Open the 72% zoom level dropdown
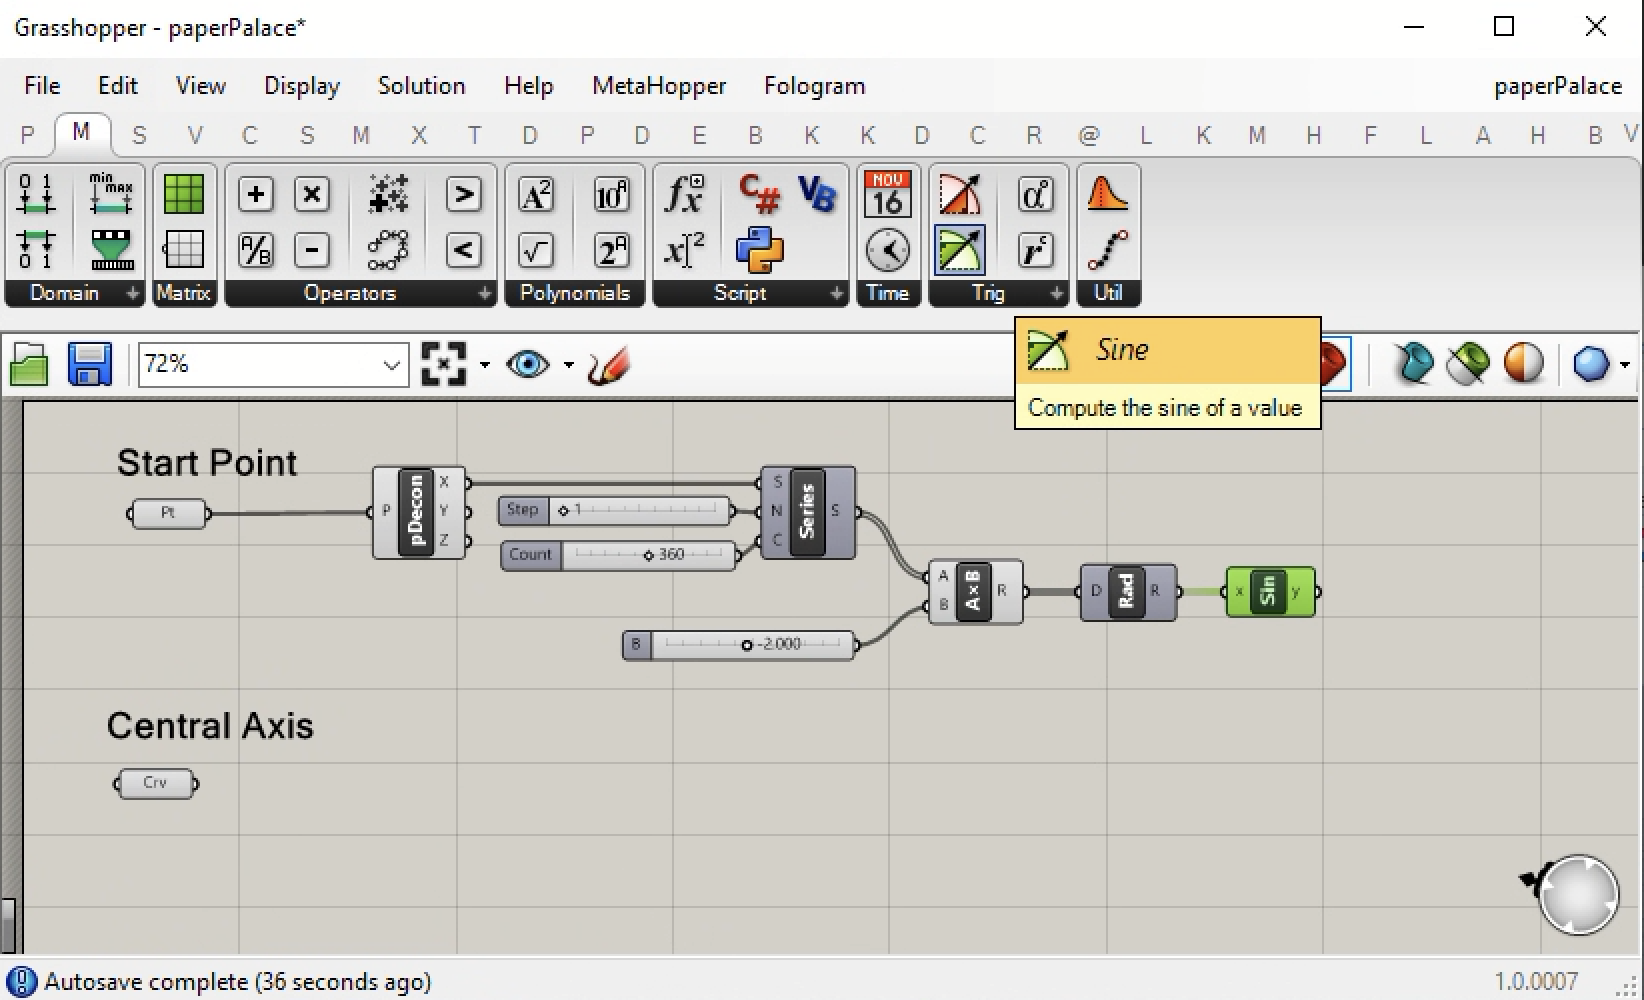 391,366
